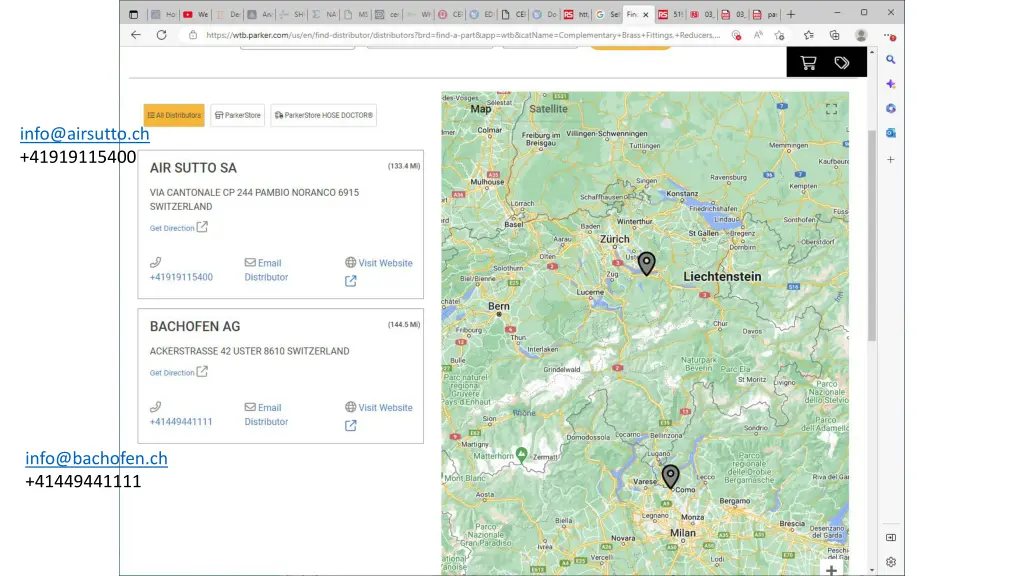Call AIR SUTTO SA at +41919115400 link
1024x576 pixels.
pos(181,277)
